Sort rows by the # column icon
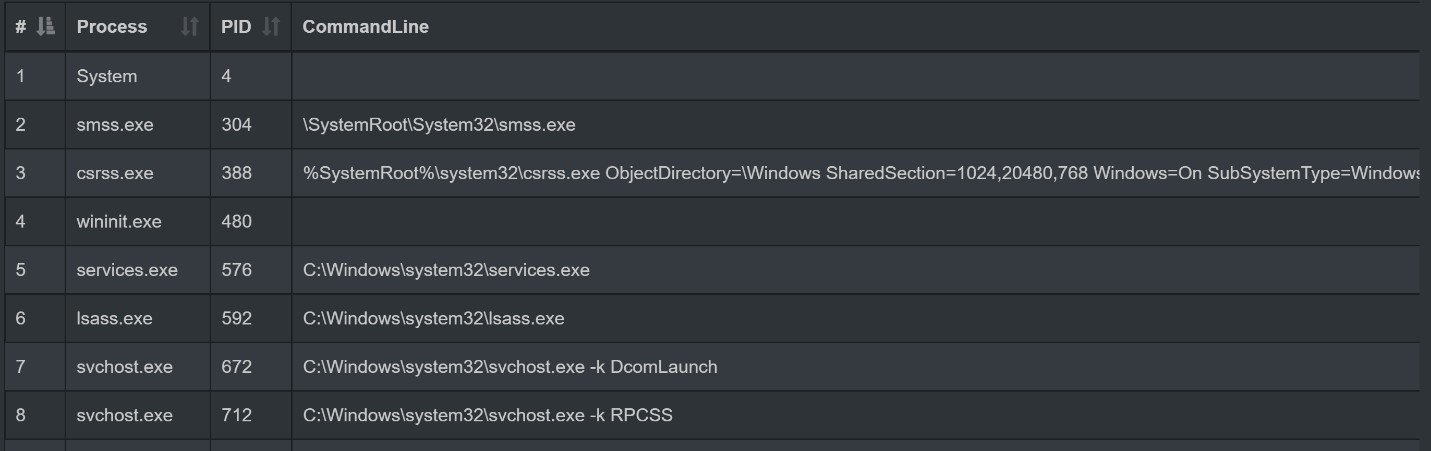Screen dimensions: 1431x451 (45, 27)
